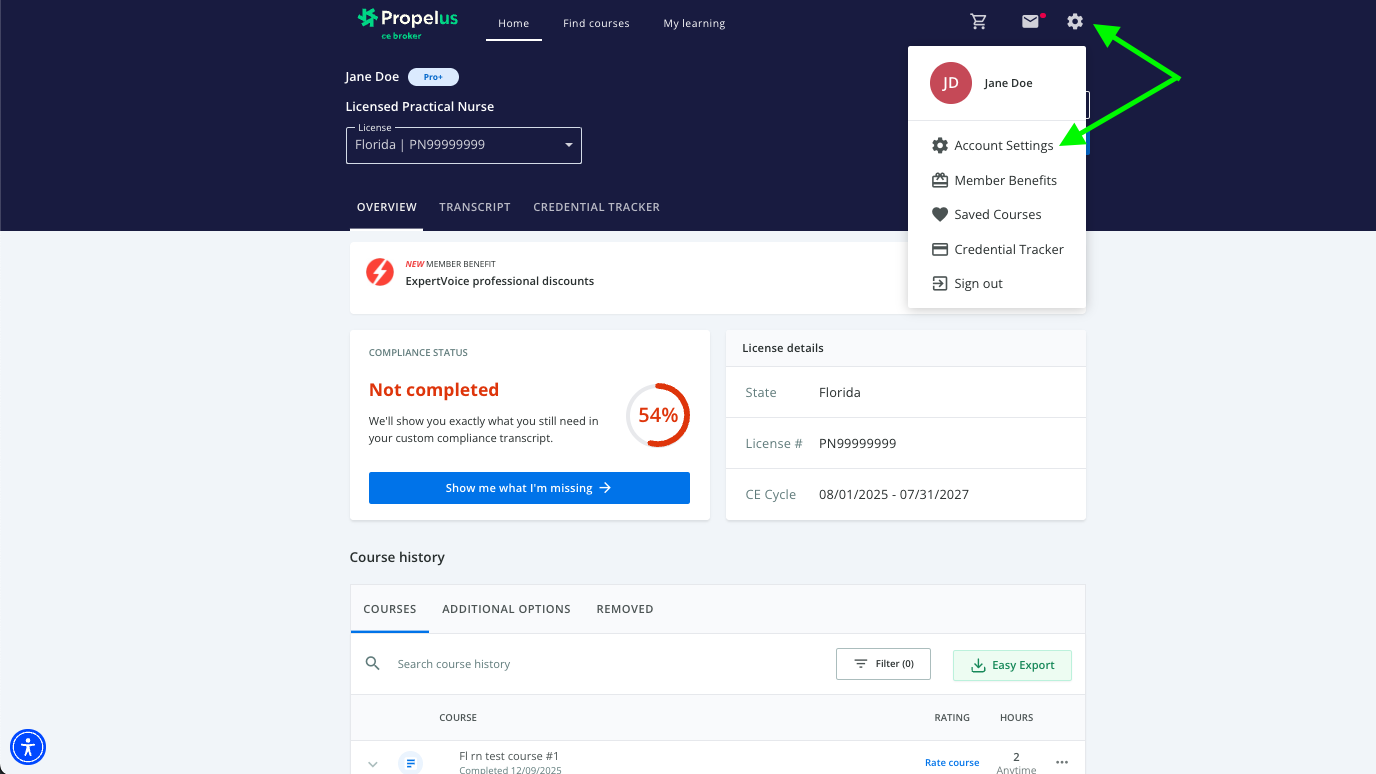Viewport: 1376px width, 774px height.
Task: Select Account Settings from menu
Action: (x=1003, y=146)
